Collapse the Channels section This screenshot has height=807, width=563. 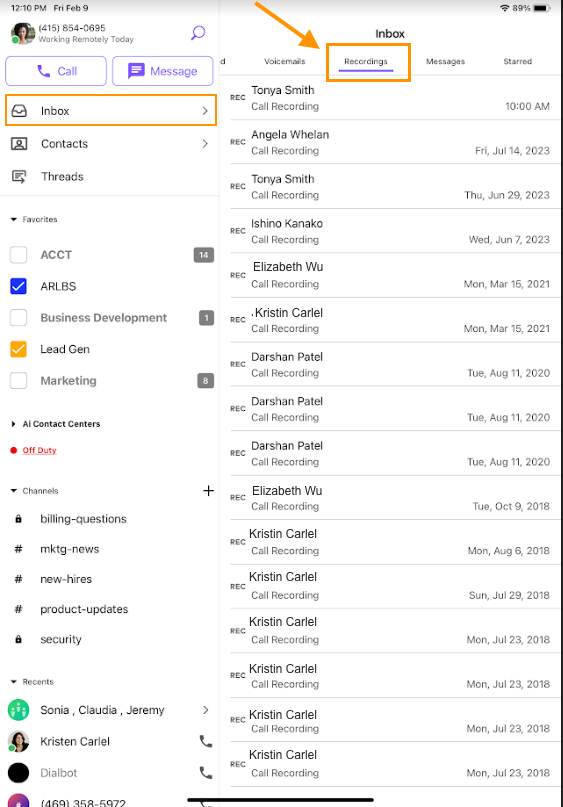point(14,491)
